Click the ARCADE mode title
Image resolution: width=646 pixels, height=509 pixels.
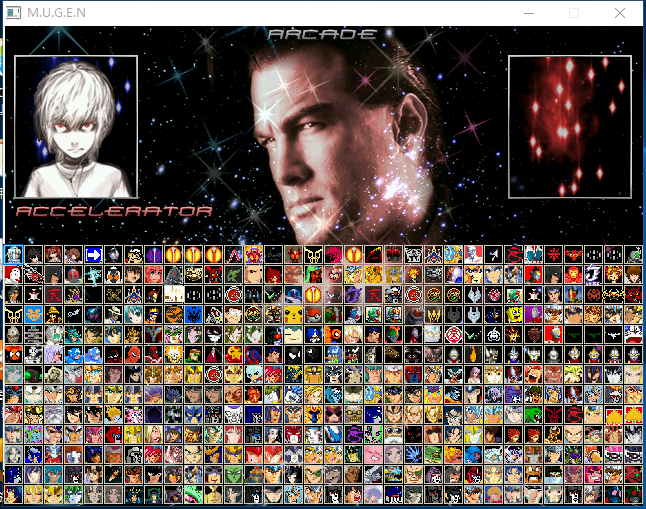pos(322,34)
